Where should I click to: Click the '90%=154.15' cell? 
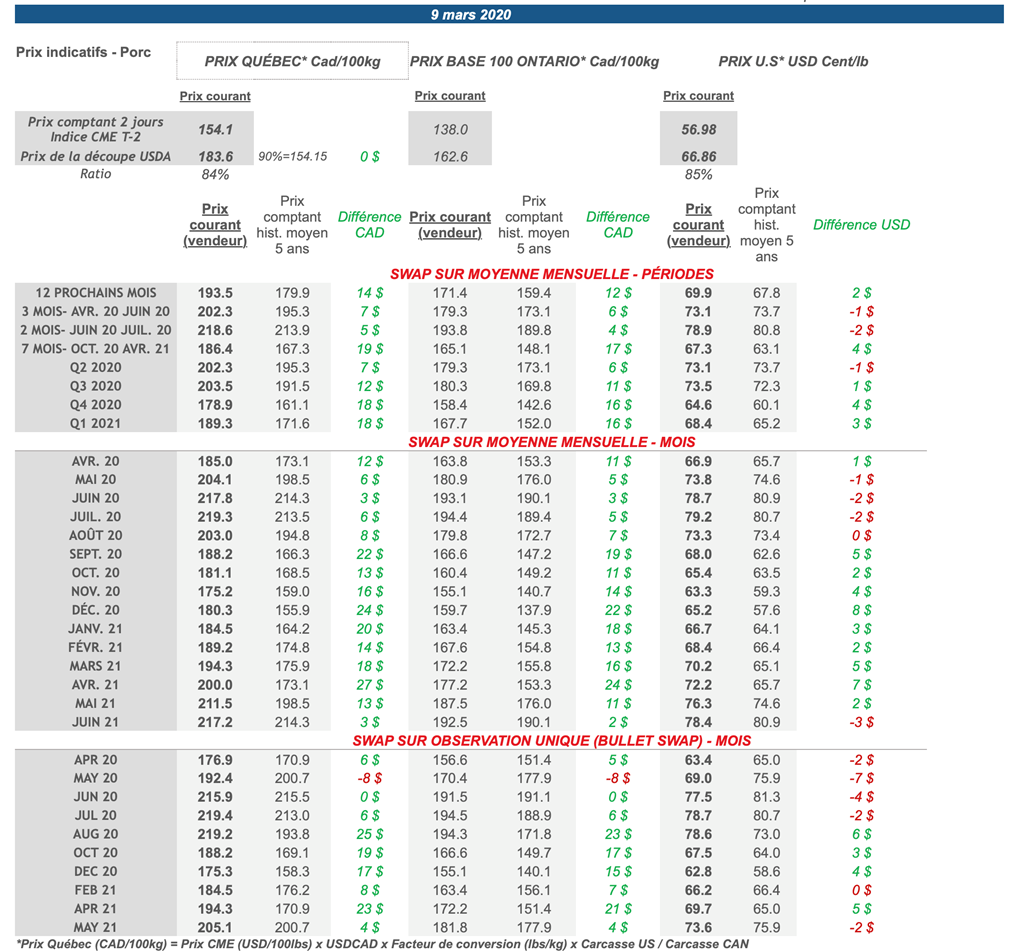(x=292, y=157)
